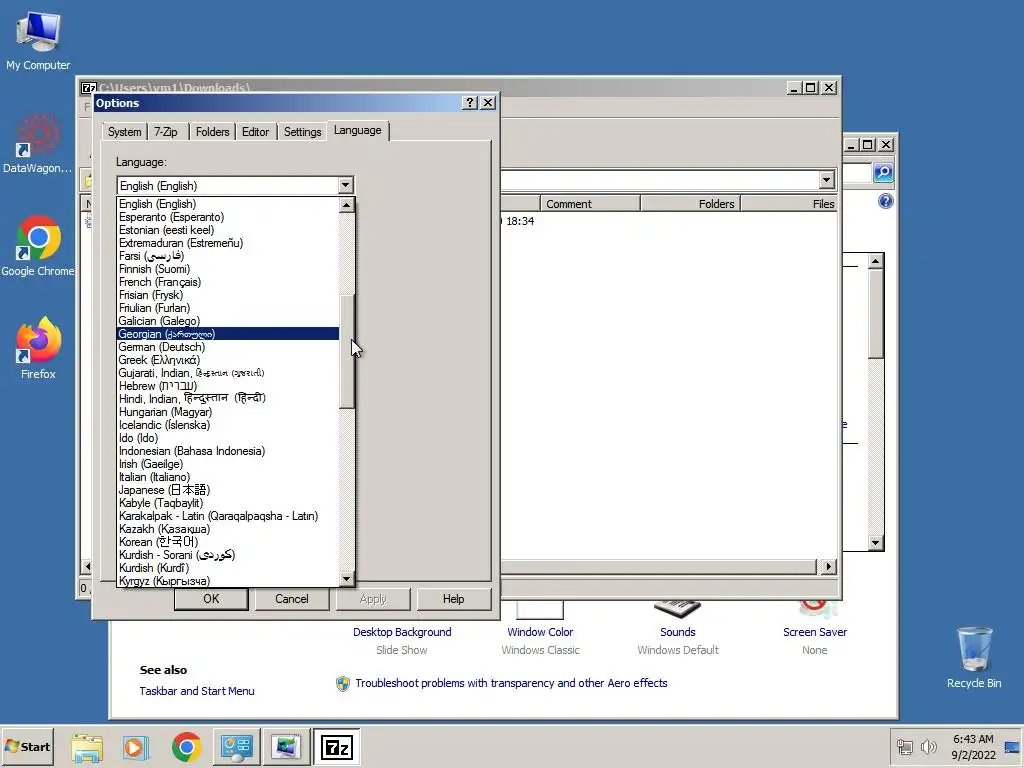Select Japanese language entry
Image resolution: width=1024 pixels, height=768 pixels.
pyautogui.click(x=228, y=490)
